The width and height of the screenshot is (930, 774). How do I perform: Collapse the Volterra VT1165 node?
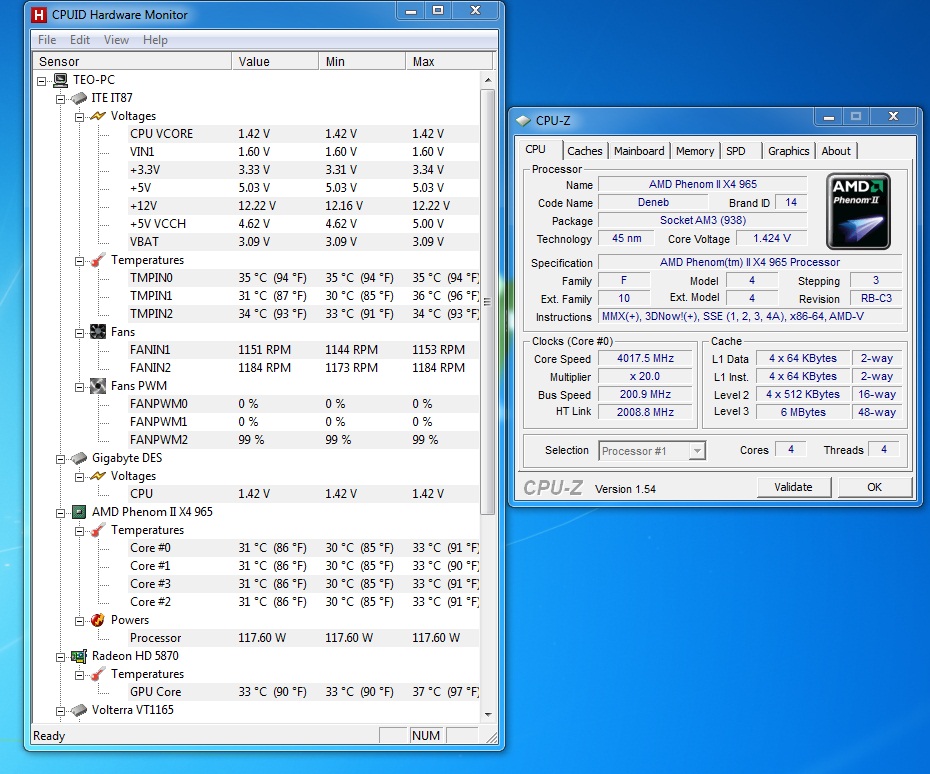coord(60,711)
